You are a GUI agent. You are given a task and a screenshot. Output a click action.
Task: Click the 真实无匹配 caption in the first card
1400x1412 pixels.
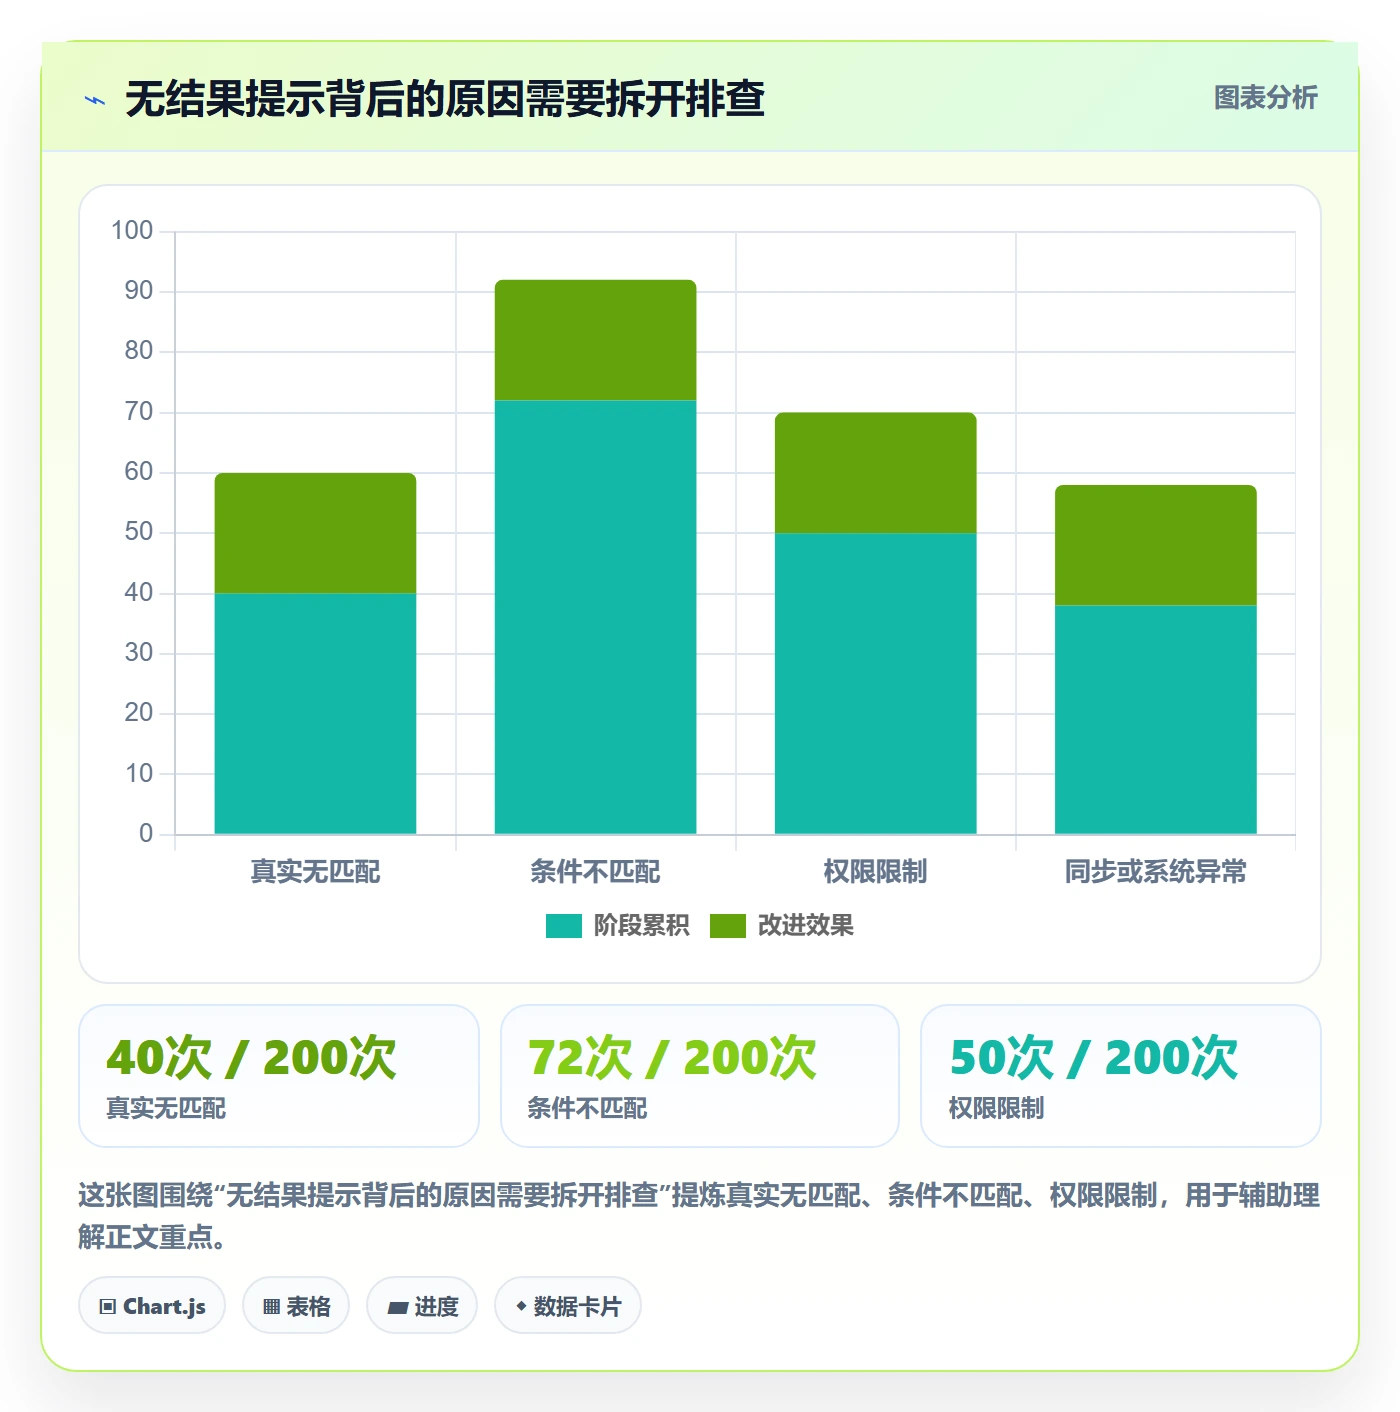point(166,1108)
